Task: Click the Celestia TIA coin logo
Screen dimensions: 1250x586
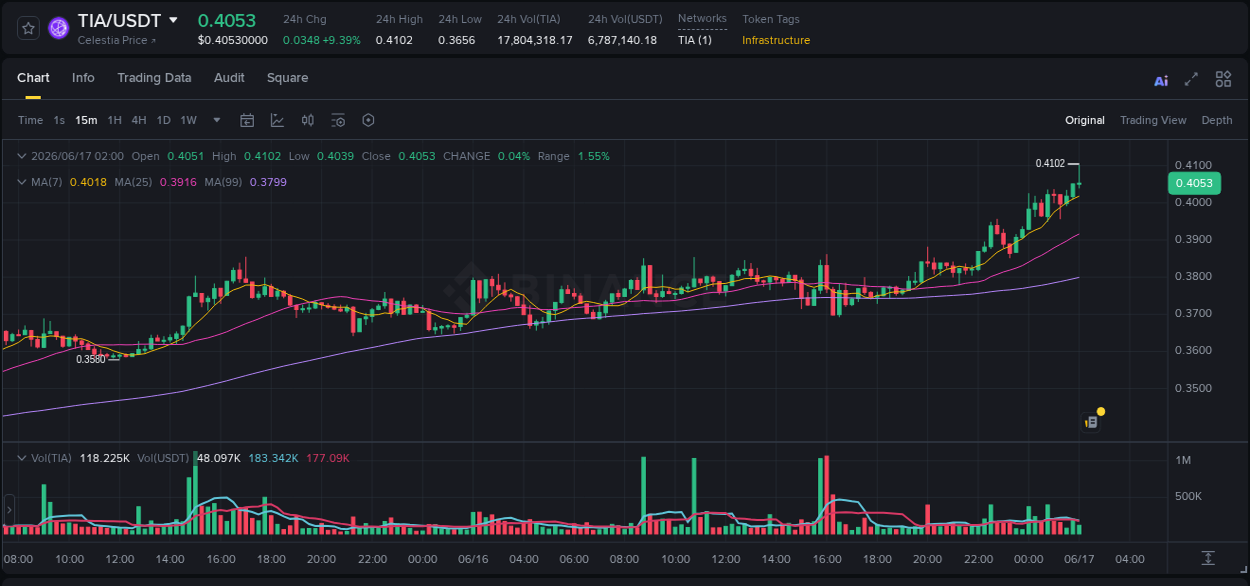Action: [x=58, y=28]
